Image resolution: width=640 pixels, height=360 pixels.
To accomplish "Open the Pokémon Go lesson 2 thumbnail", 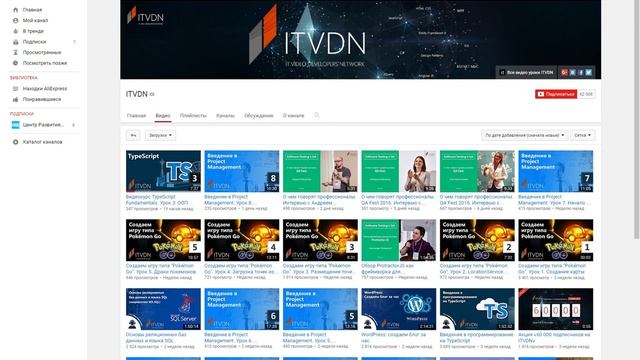I will tap(477, 240).
